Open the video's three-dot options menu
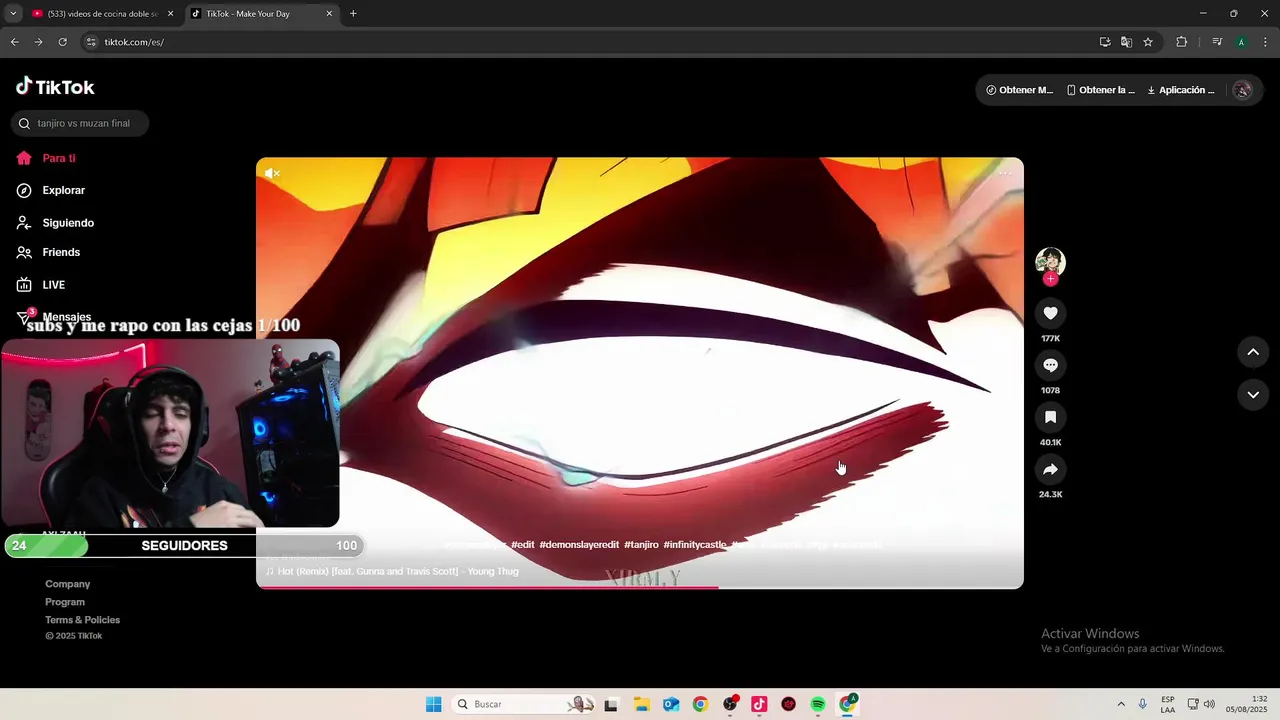The image size is (1280, 720). pyautogui.click(x=1005, y=173)
